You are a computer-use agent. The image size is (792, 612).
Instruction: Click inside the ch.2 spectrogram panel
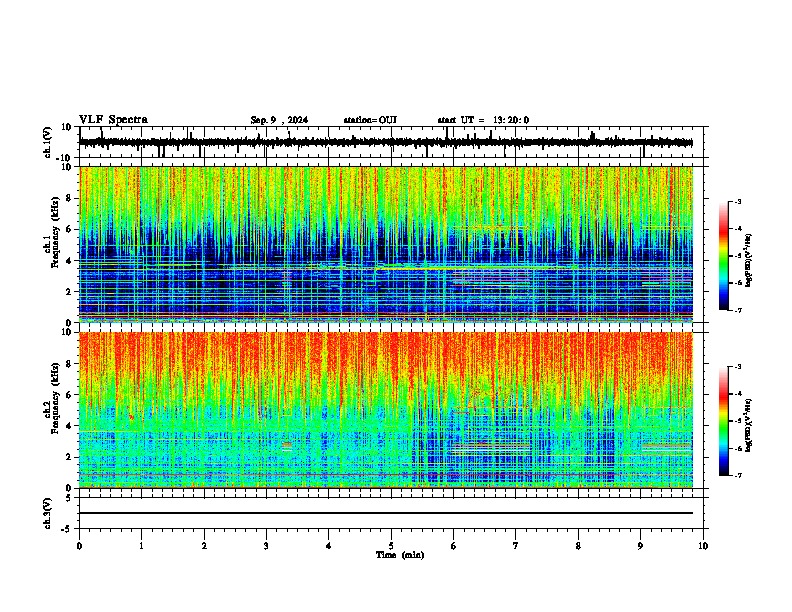click(x=386, y=410)
